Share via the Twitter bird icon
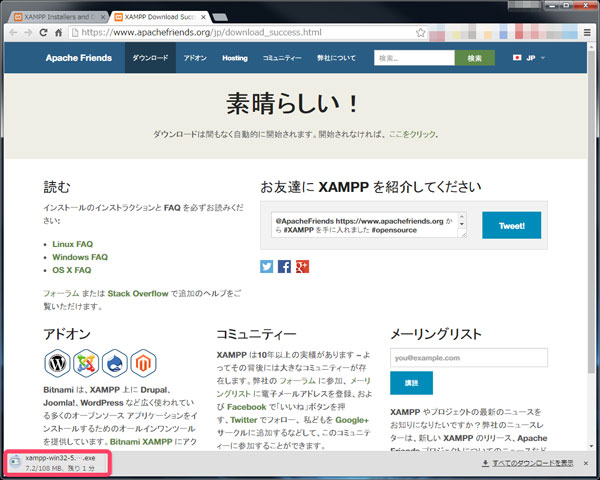The width and height of the screenshot is (600, 480). (x=267, y=266)
